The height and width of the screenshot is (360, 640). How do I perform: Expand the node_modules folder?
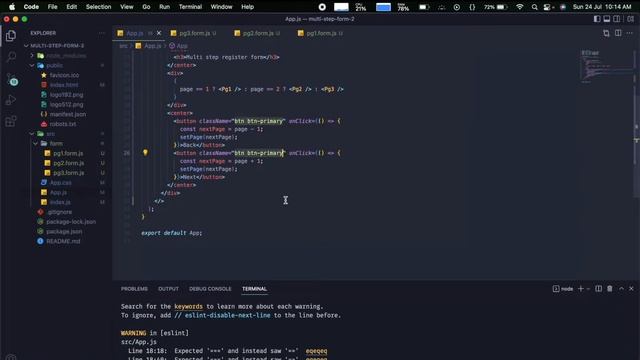tap(66, 56)
